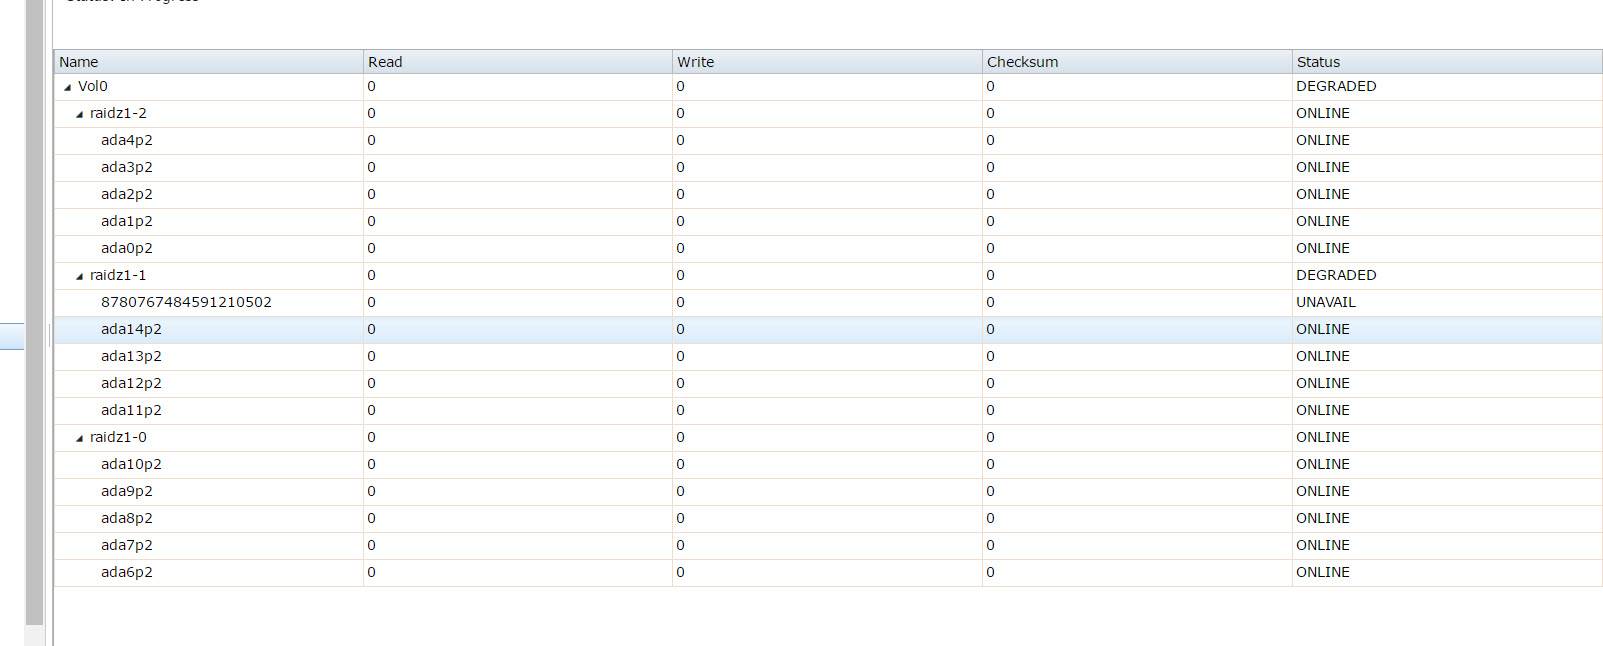Select the unavailable disk 8780767484591210502

click(186, 302)
